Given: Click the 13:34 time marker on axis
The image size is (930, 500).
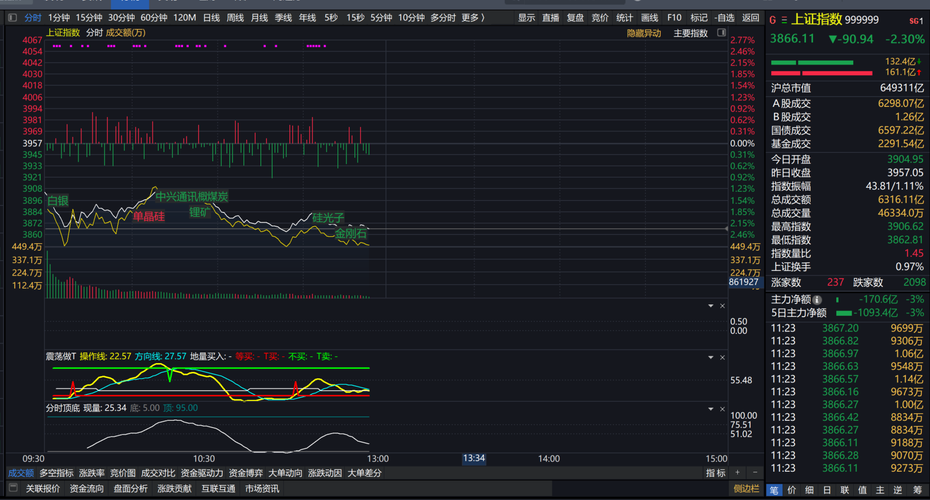Looking at the screenshot, I should pyautogui.click(x=473, y=458).
